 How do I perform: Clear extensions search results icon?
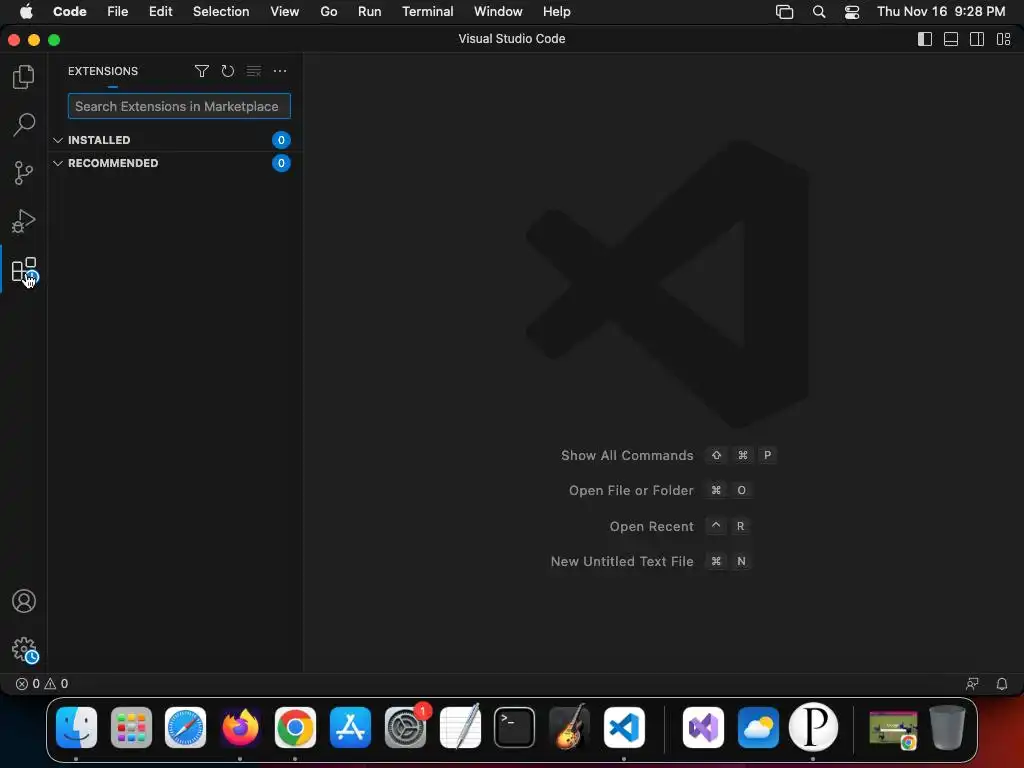point(253,71)
